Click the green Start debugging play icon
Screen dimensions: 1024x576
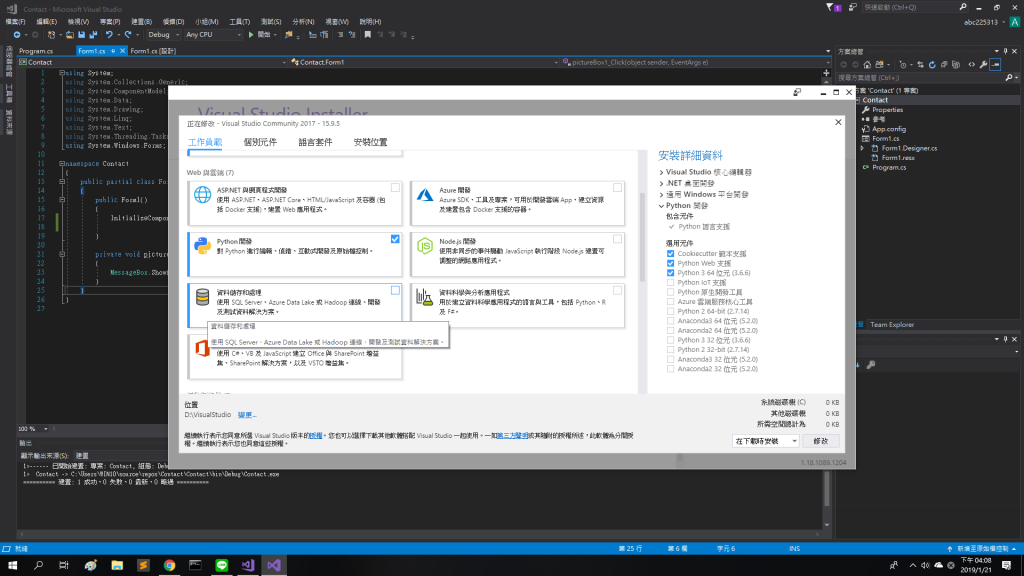coord(251,35)
